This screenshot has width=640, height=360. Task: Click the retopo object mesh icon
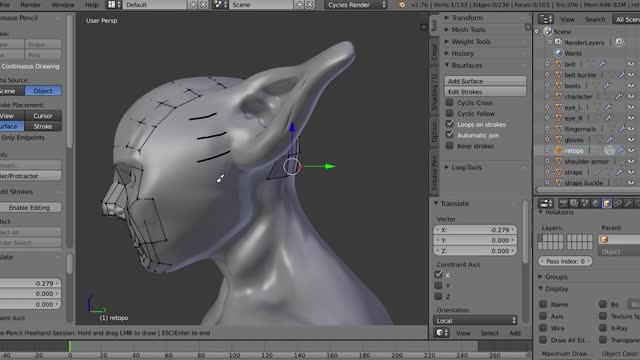tap(559, 151)
